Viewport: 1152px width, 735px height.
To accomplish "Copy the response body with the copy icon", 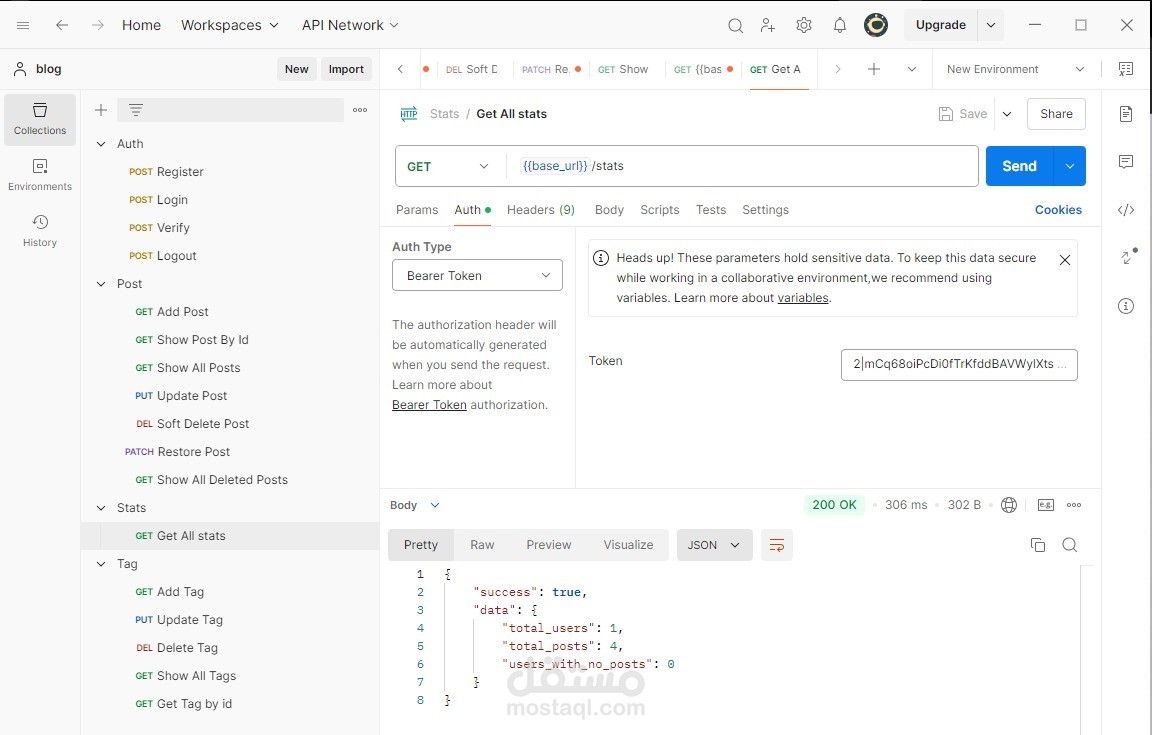I will (1037, 545).
